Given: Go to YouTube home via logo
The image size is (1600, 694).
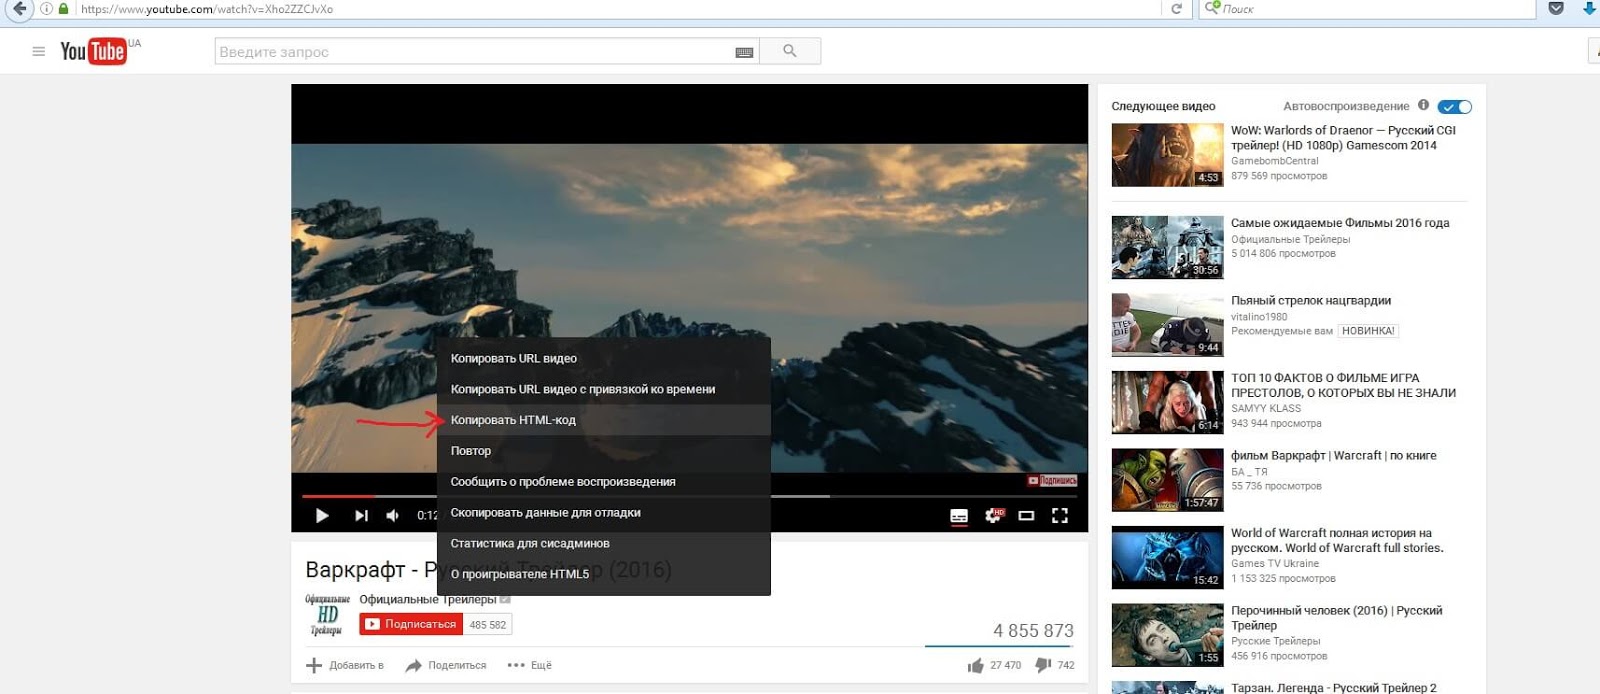Looking at the screenshot, I should click(93, 51).
